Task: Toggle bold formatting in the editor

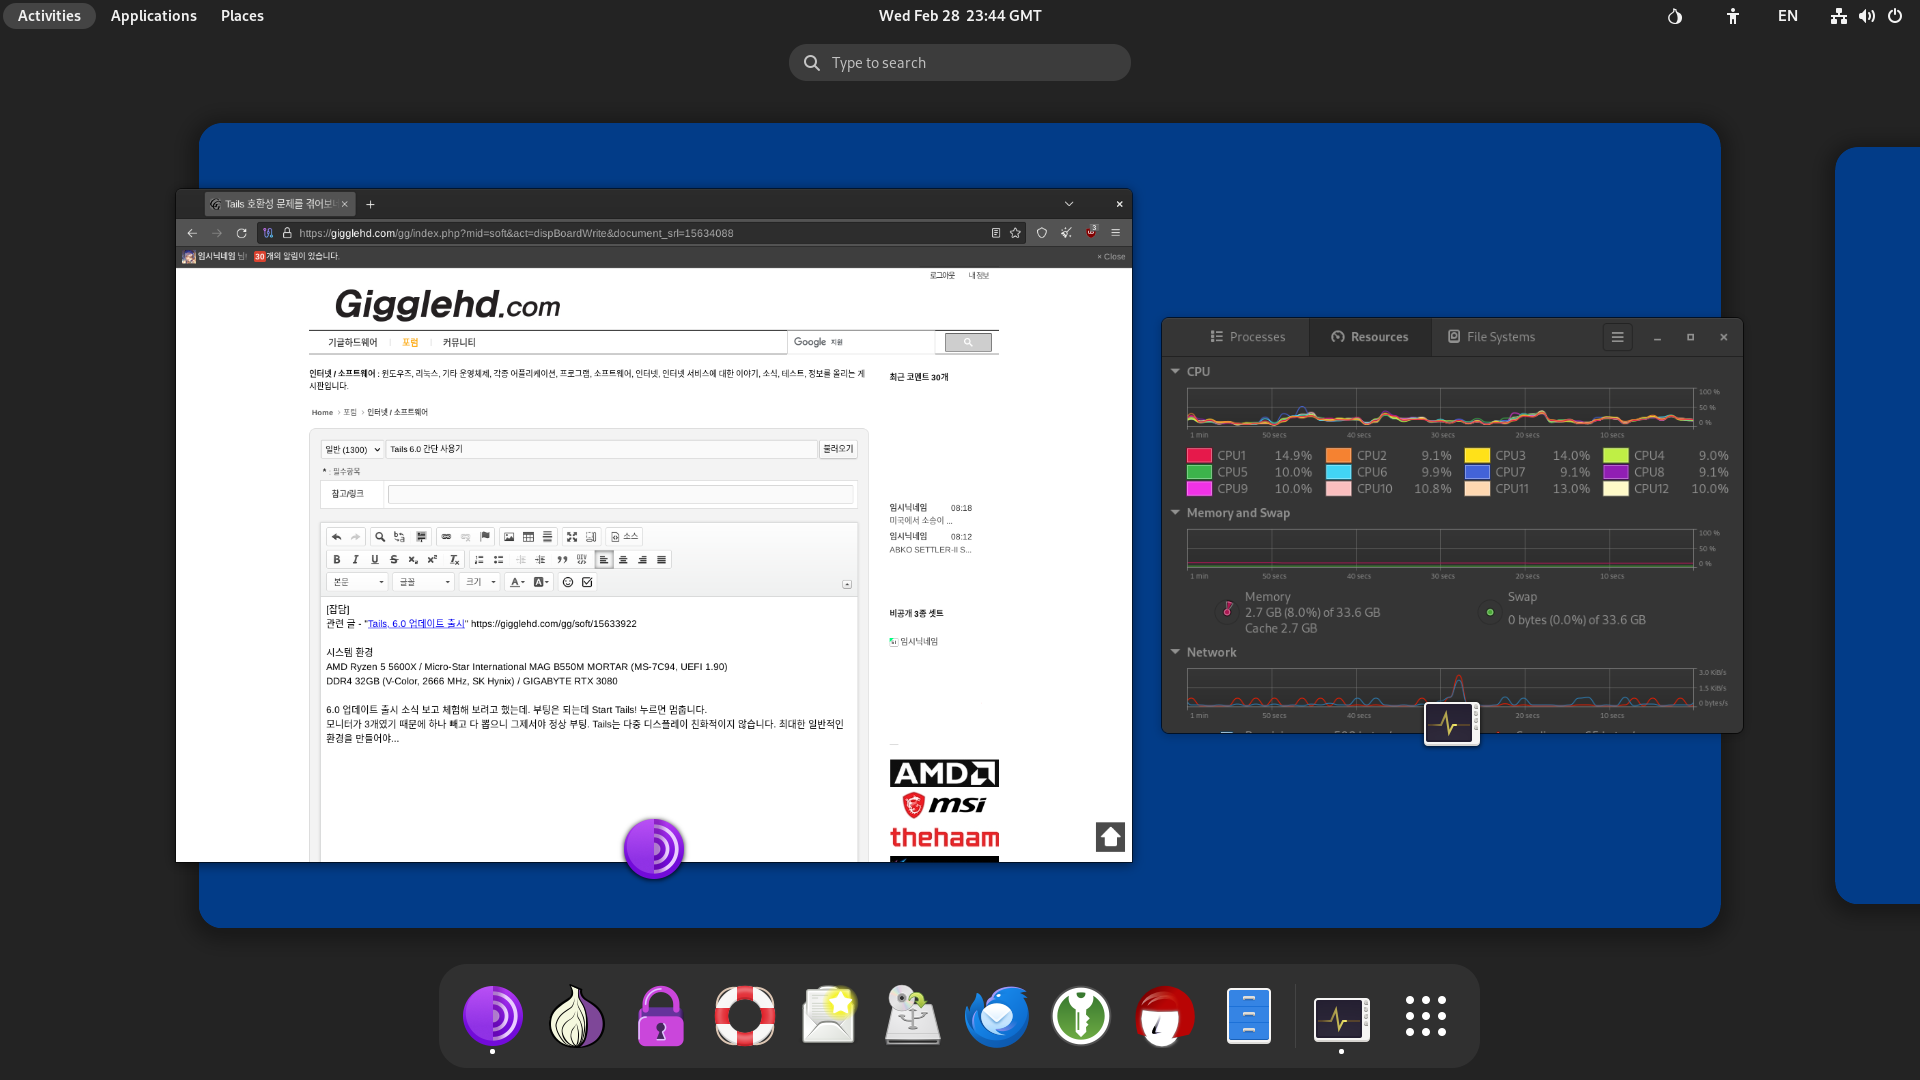Action: pos(337,560)
